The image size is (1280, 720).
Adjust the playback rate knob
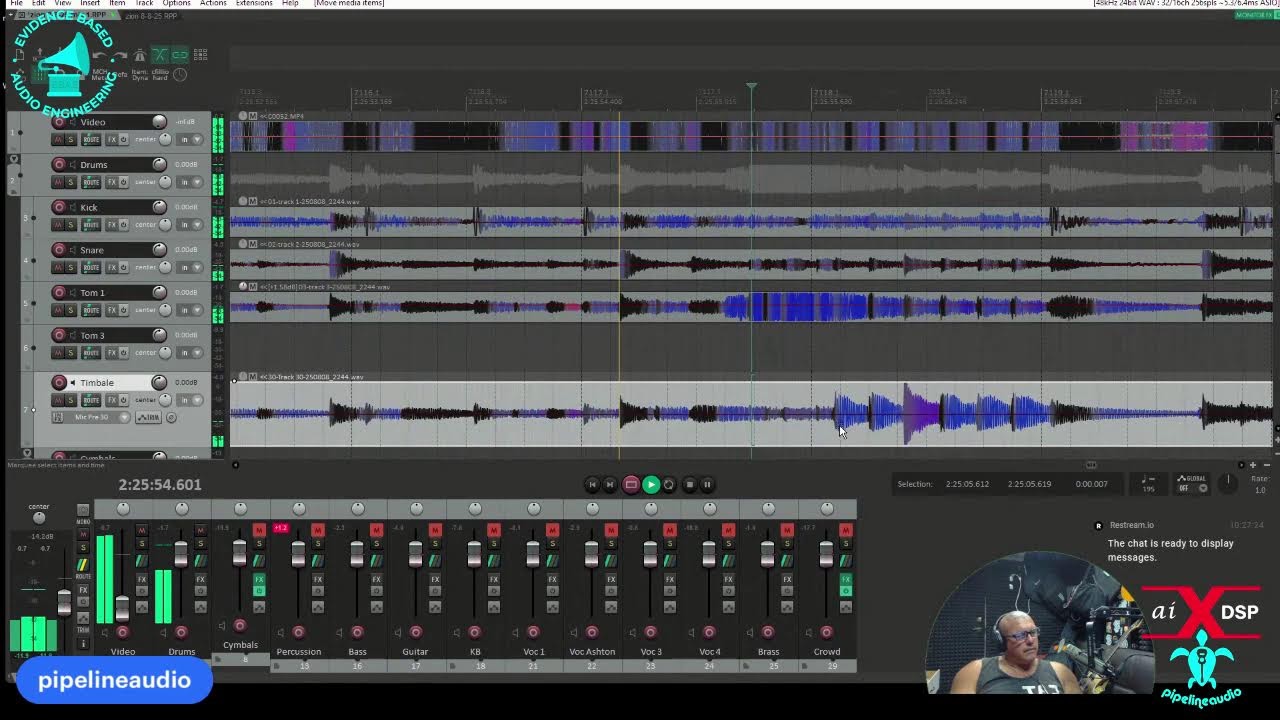pos(1228,482)
